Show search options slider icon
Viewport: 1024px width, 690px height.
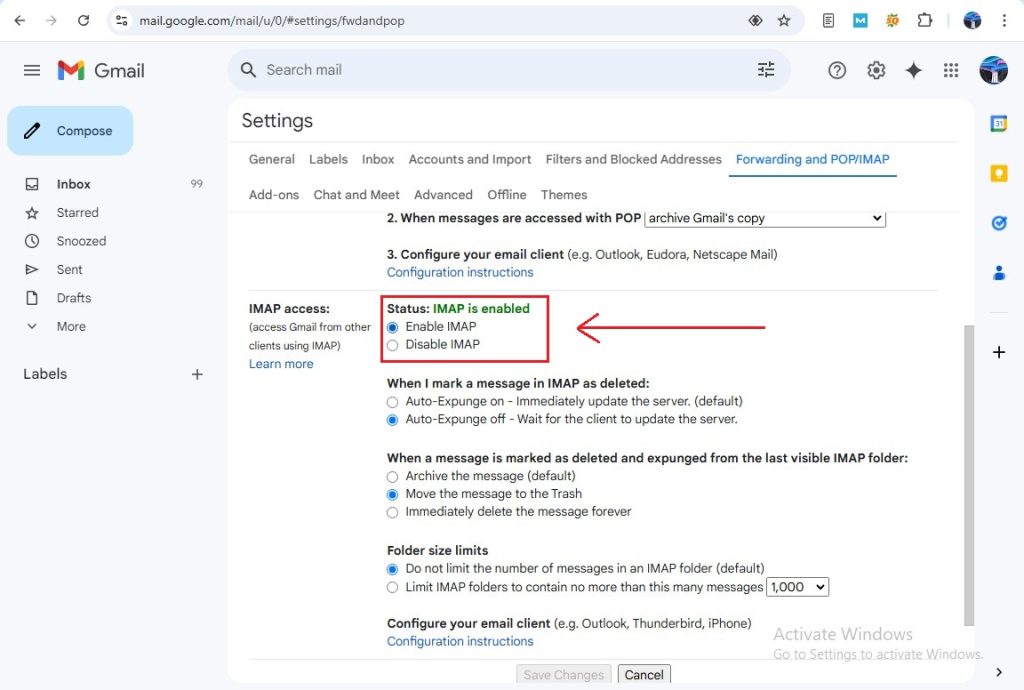[x=765, y=69]
